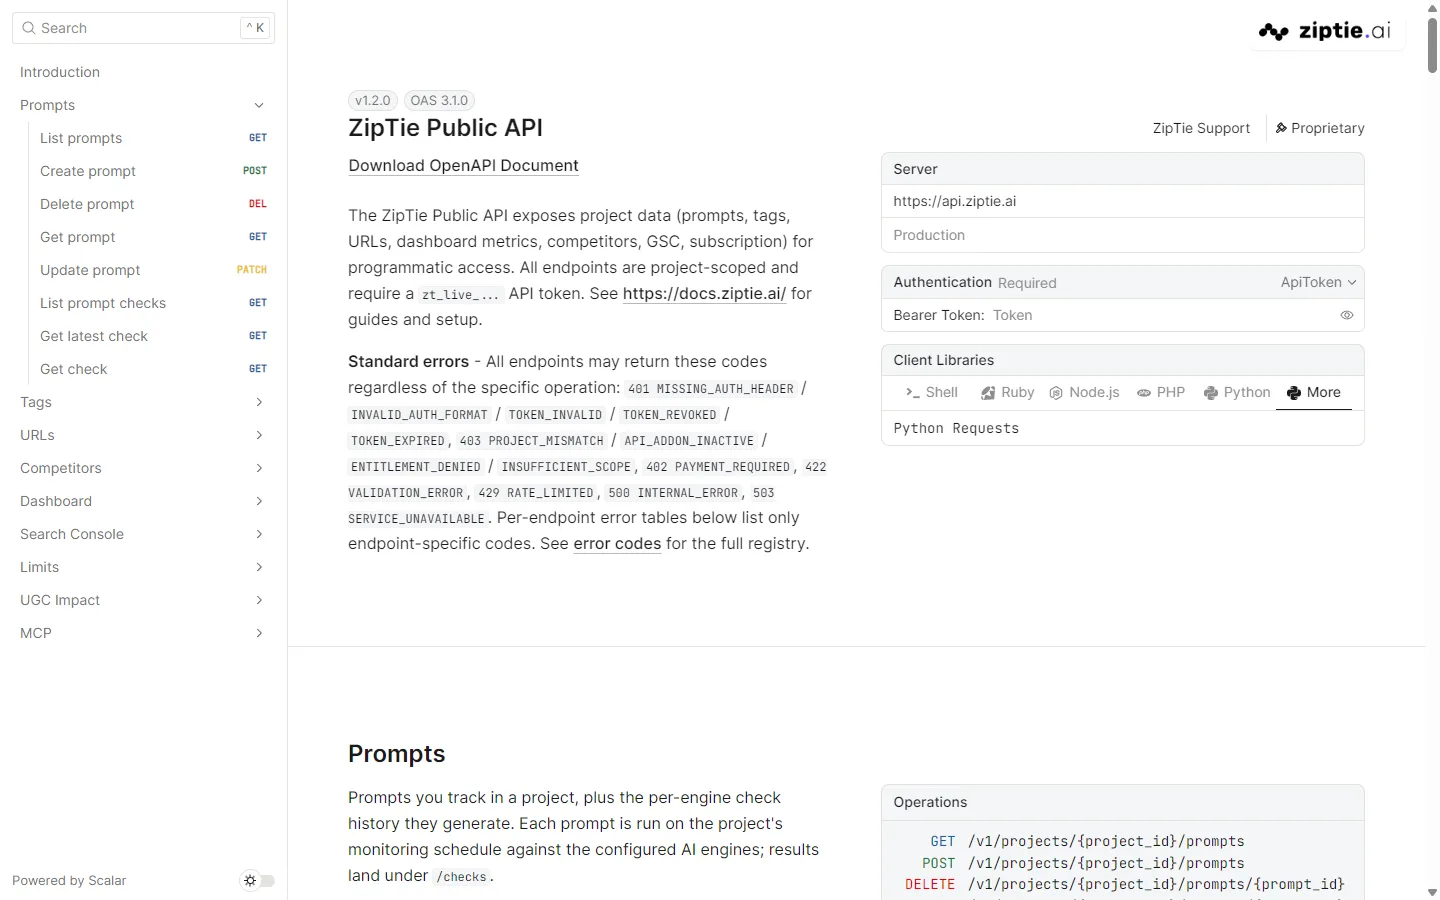Expand the Limits sidebar section

(144, 567)
